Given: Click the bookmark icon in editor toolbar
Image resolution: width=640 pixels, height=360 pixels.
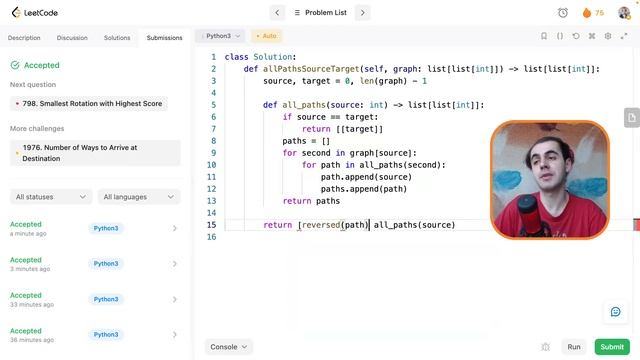Looking at the screenshot, I should [x=544, y=36].
